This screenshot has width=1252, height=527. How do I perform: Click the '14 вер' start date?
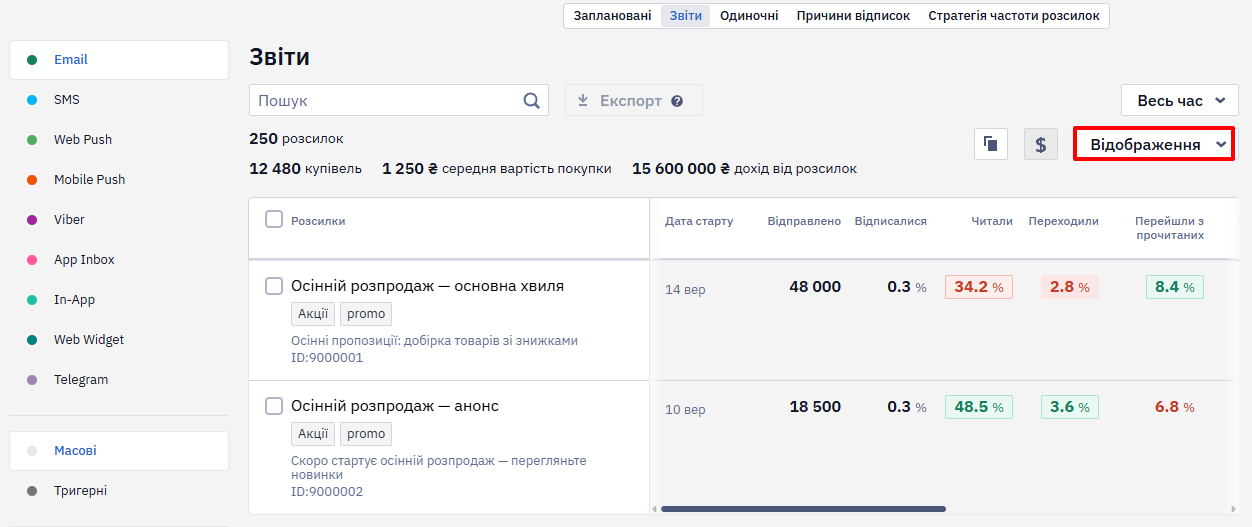pyautogui.click(x=685, y=290)
